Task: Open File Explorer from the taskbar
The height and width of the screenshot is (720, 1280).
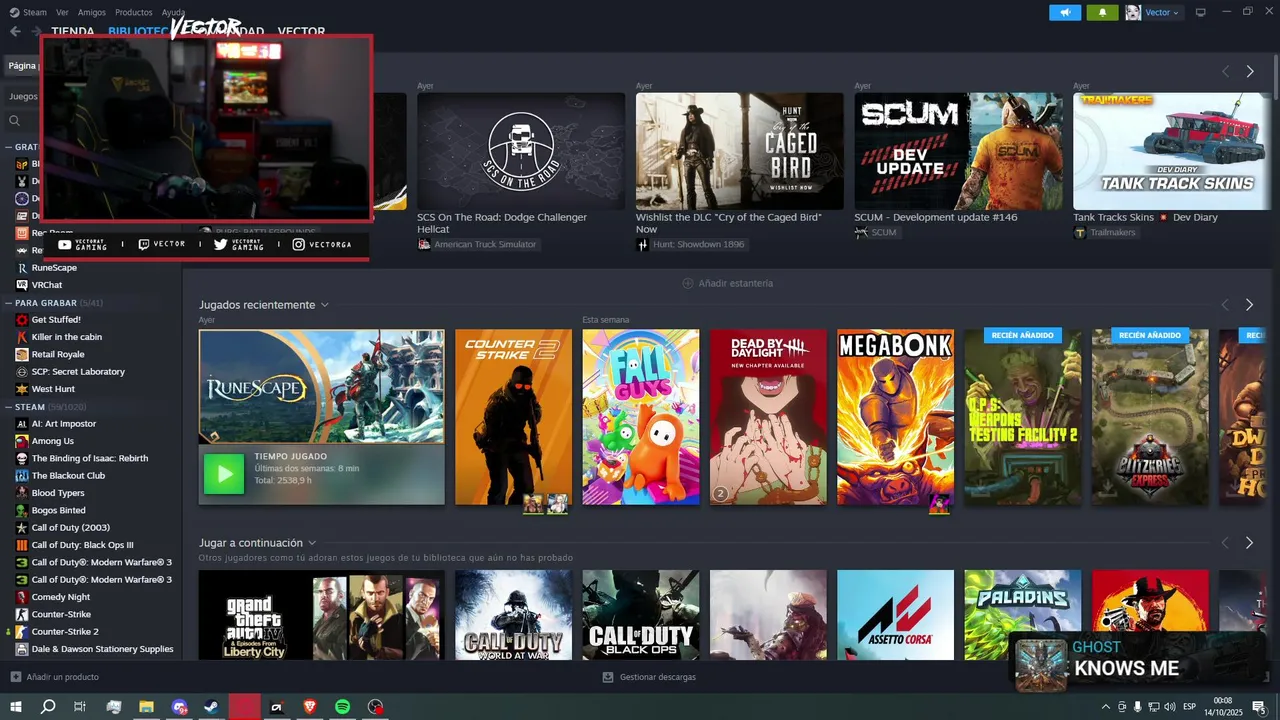Action: point(146,706)
